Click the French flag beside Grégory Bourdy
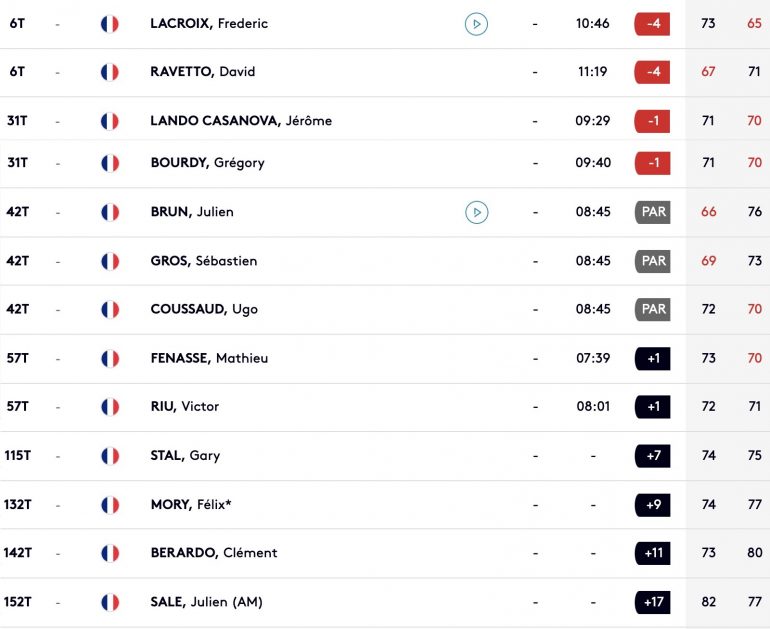 (110, 163)
